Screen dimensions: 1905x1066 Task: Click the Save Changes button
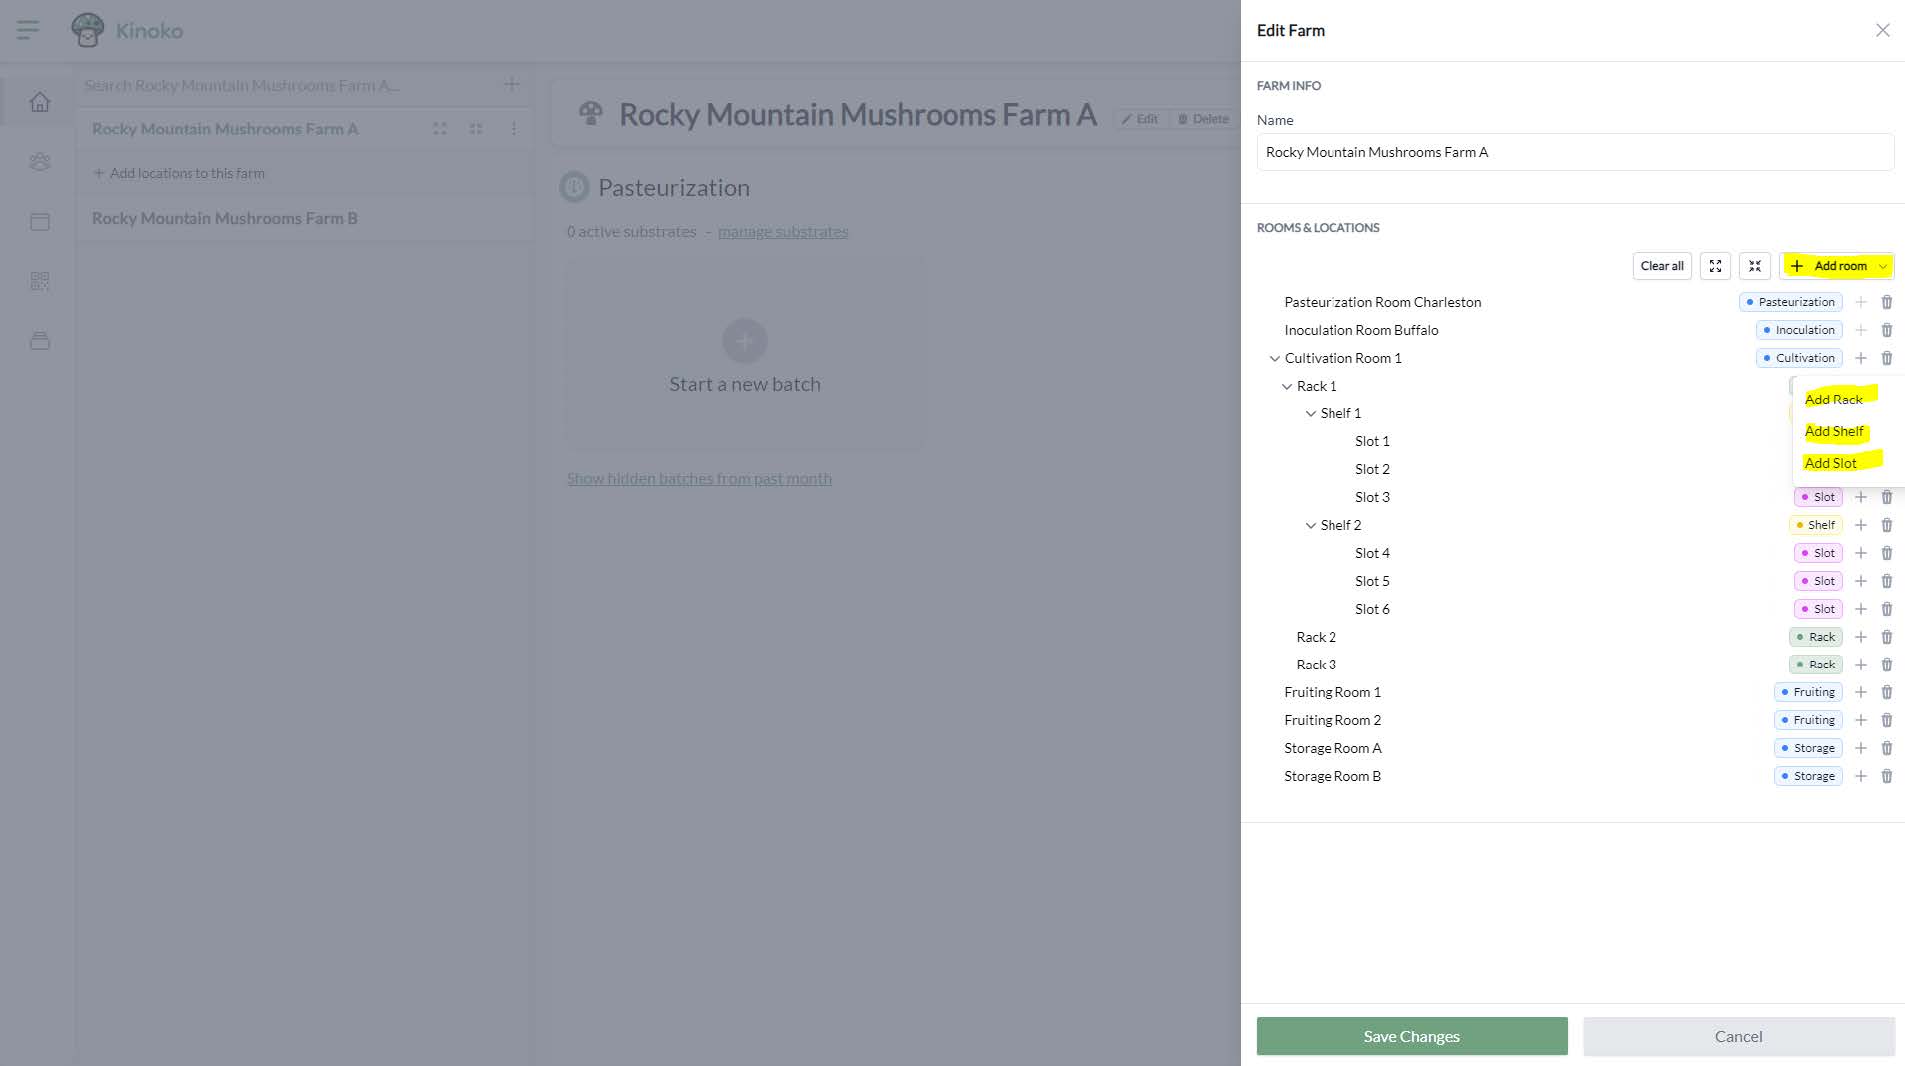[1411, 1036]
